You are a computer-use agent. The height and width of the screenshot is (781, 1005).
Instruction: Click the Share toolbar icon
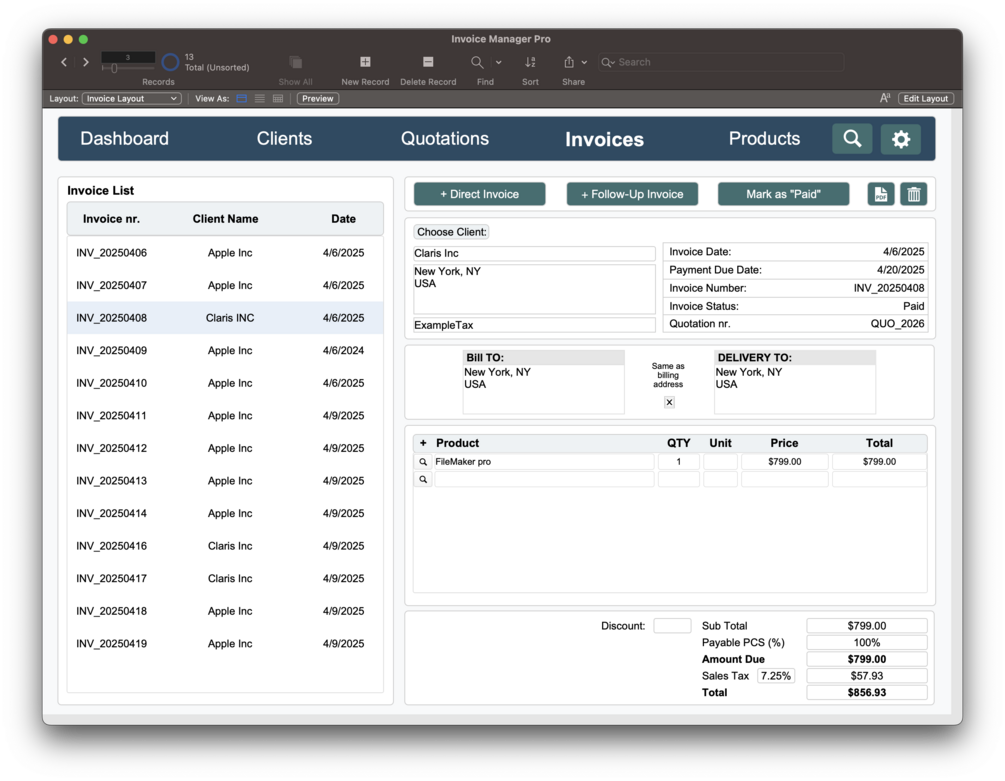[569, 62]
